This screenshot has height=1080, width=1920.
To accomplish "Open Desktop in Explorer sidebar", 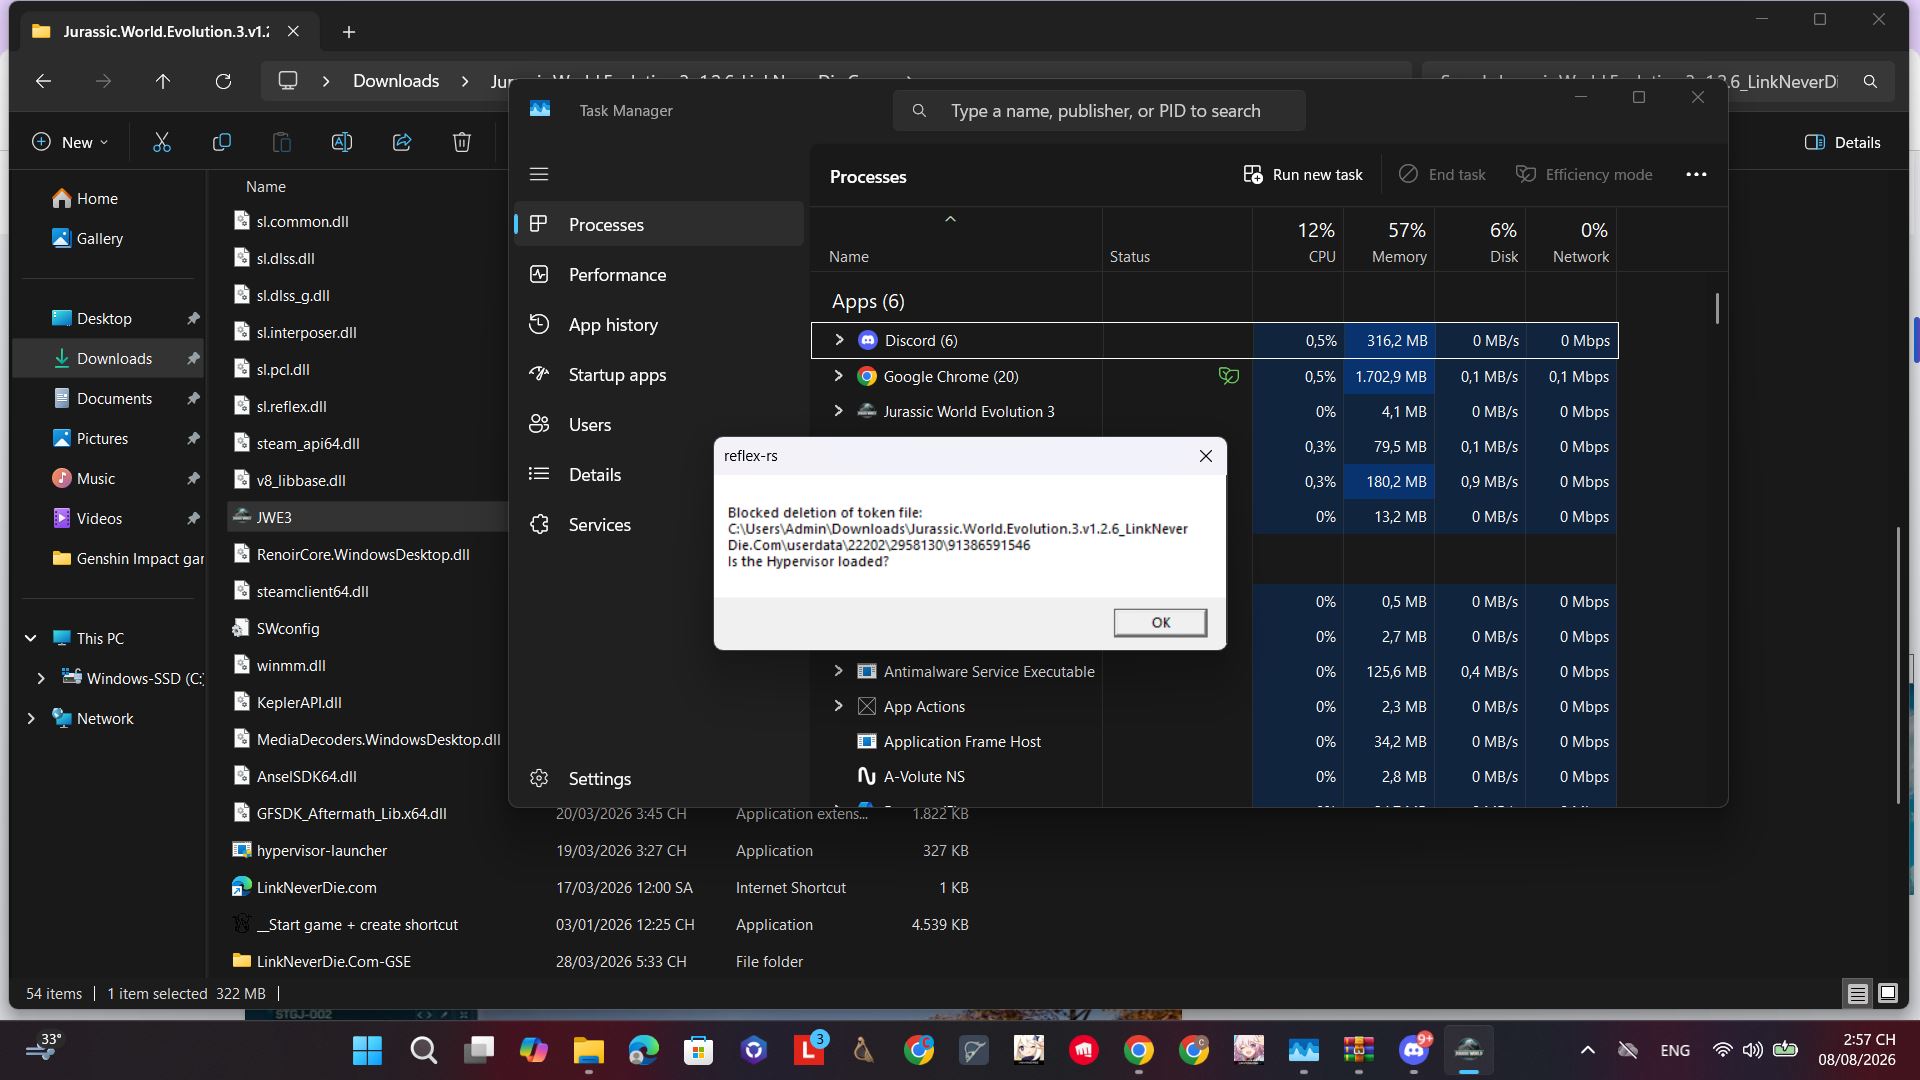I will point(108,319).
